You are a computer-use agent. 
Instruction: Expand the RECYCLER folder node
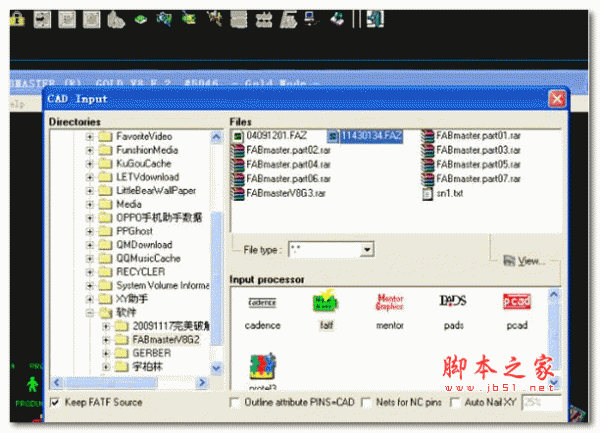tap(90, 272)
